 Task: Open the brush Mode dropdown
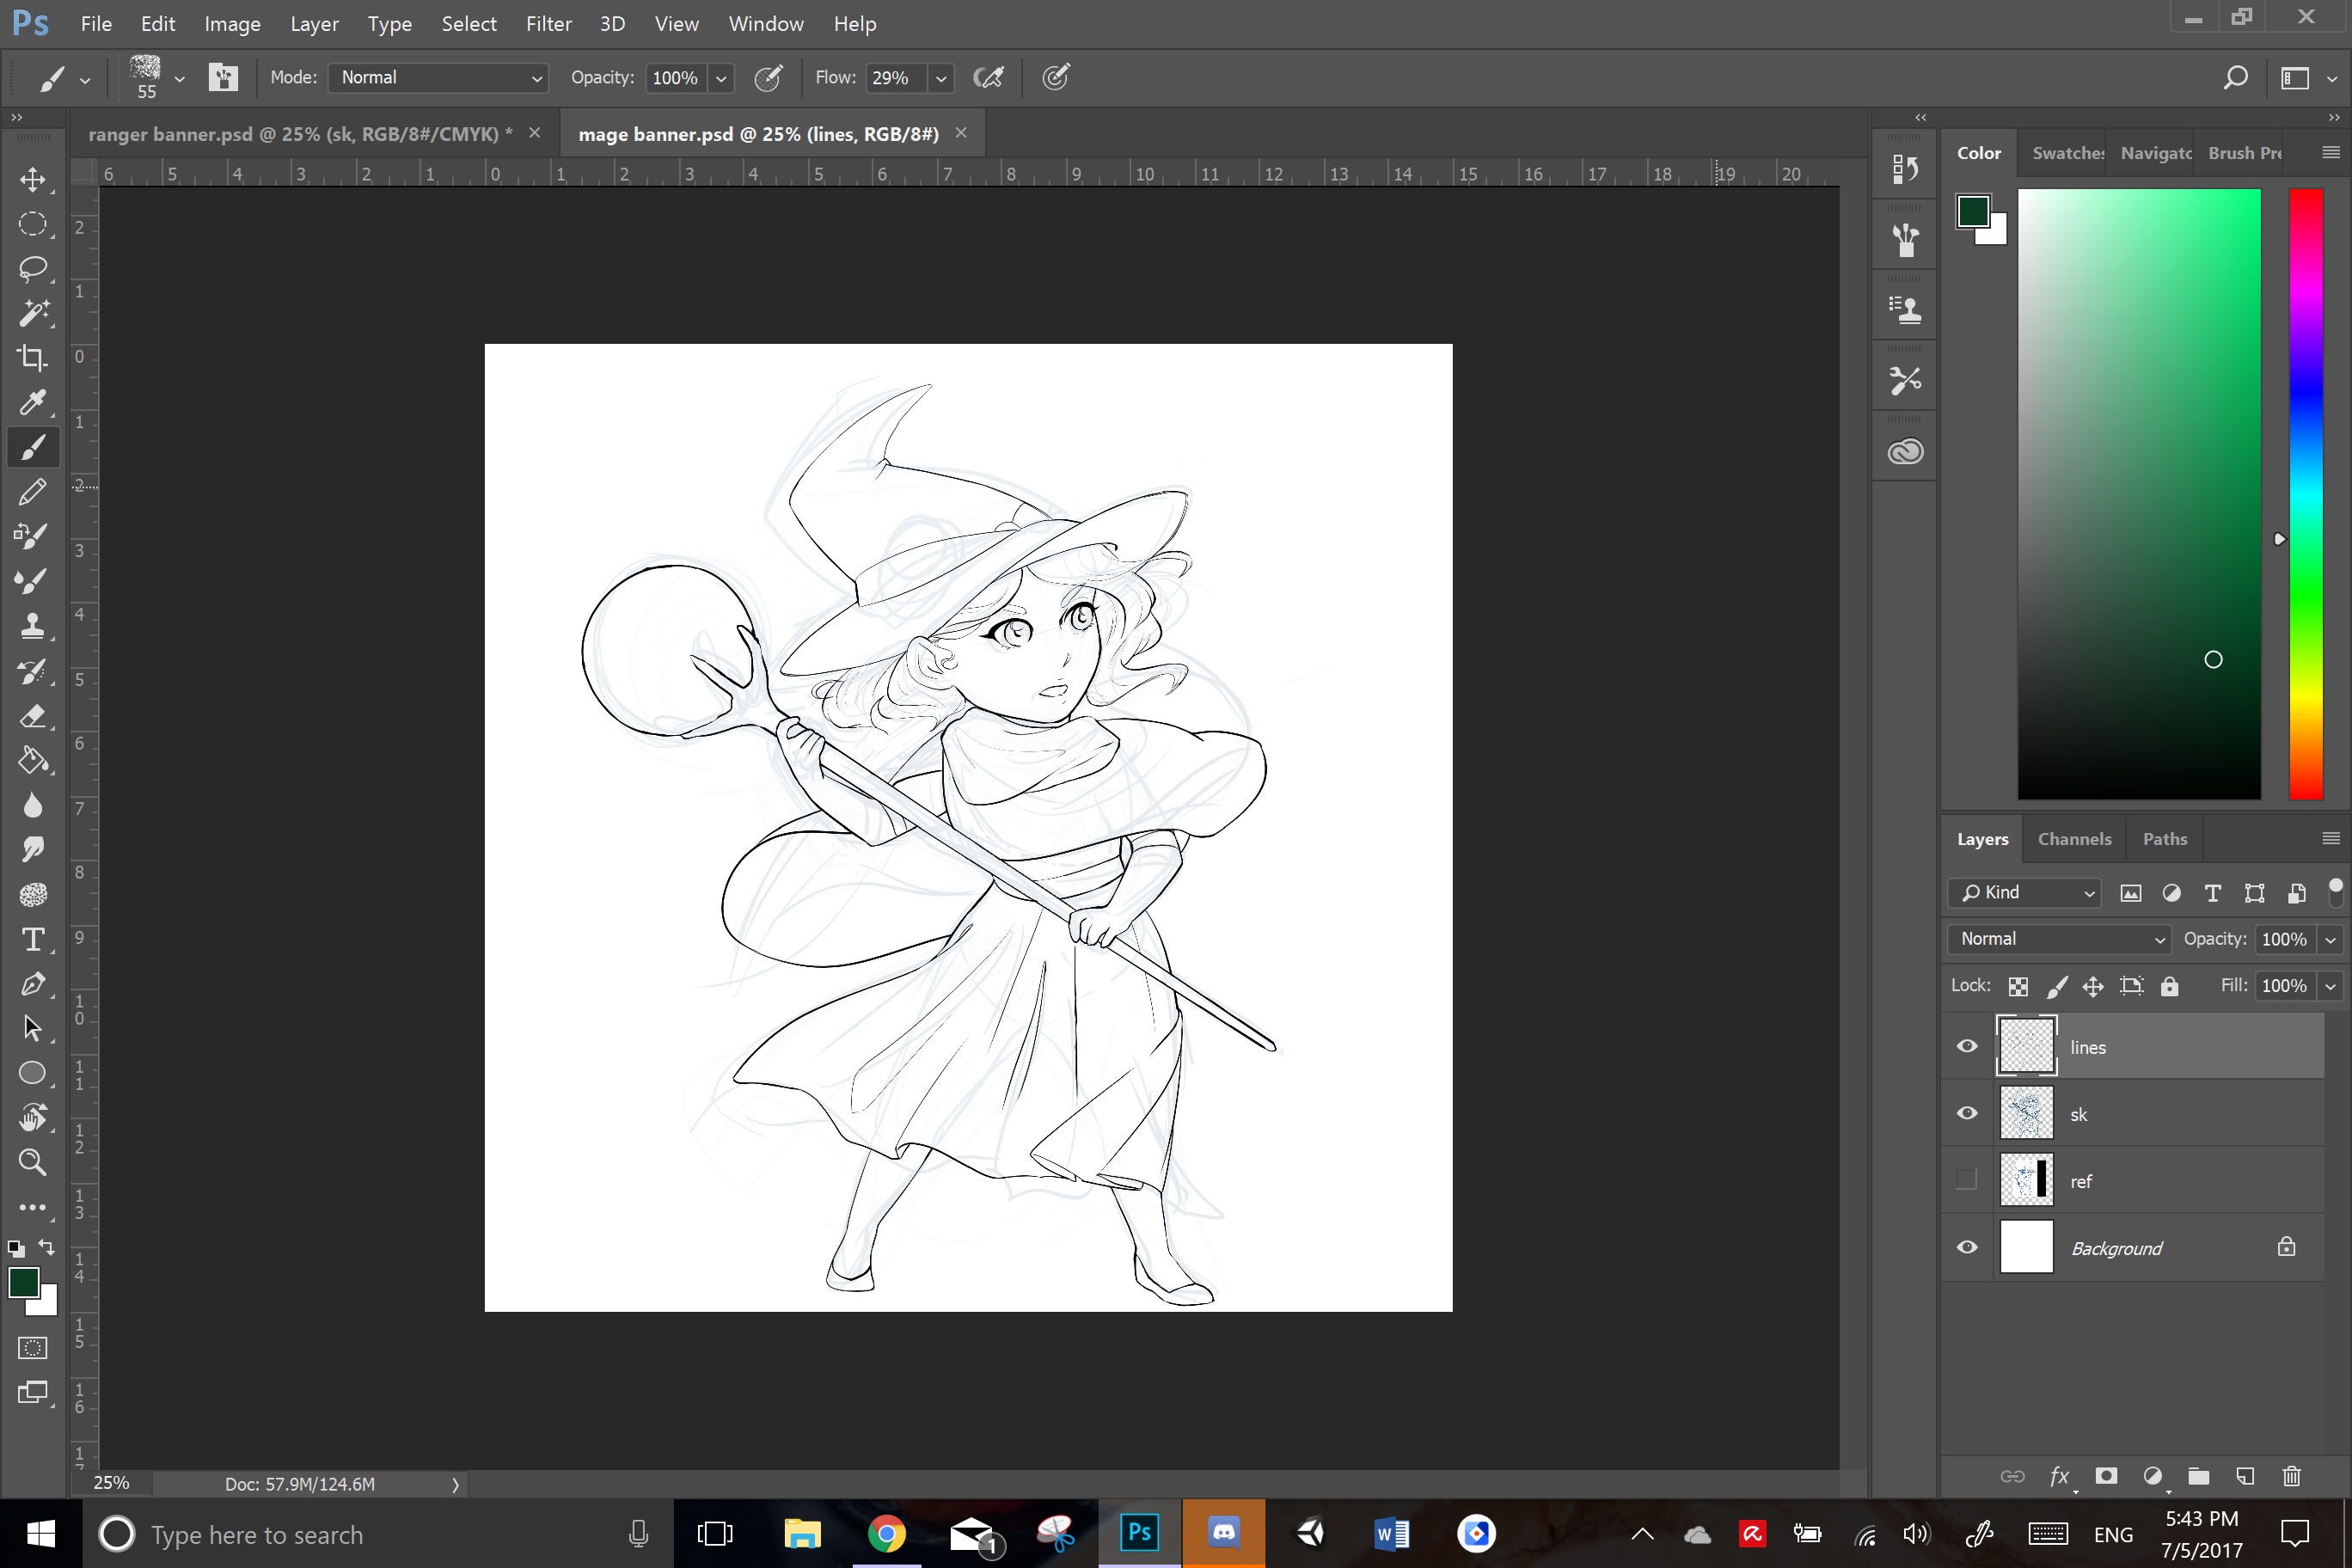[x=438, y=77]
